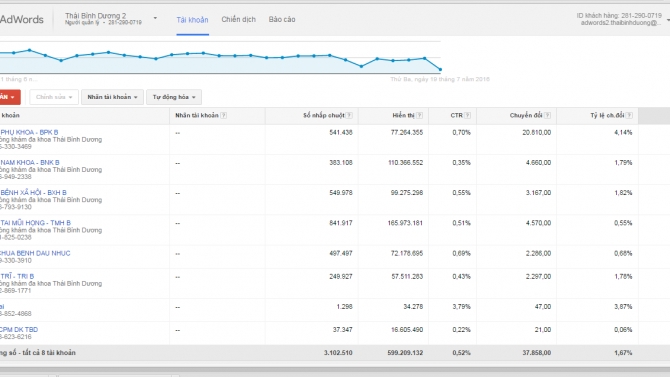
Task: Open help icon beside Số nhấp chuột header
Action: [x=349, y=115]
